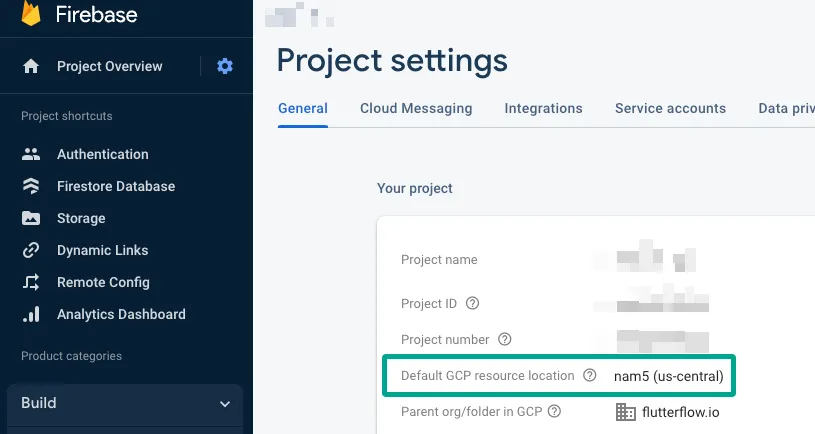Screen dimensions: 815x434
Task: Open the Build product category
Action: pyautogui.click(x=125, y=404)
